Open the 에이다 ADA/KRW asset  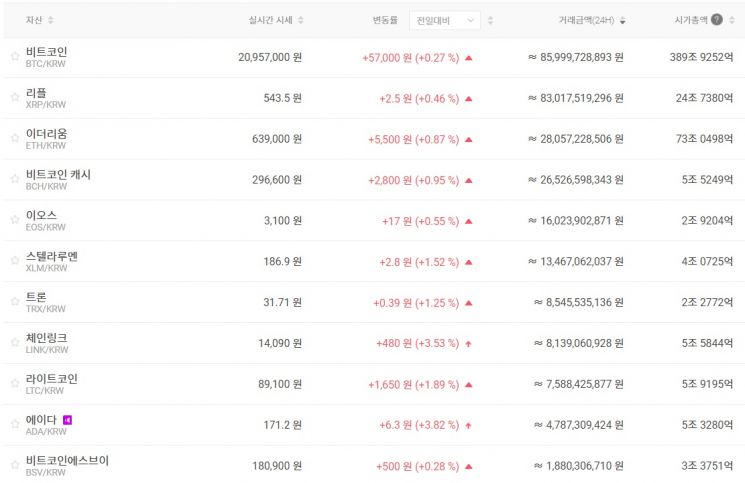[x=46, y=425]
